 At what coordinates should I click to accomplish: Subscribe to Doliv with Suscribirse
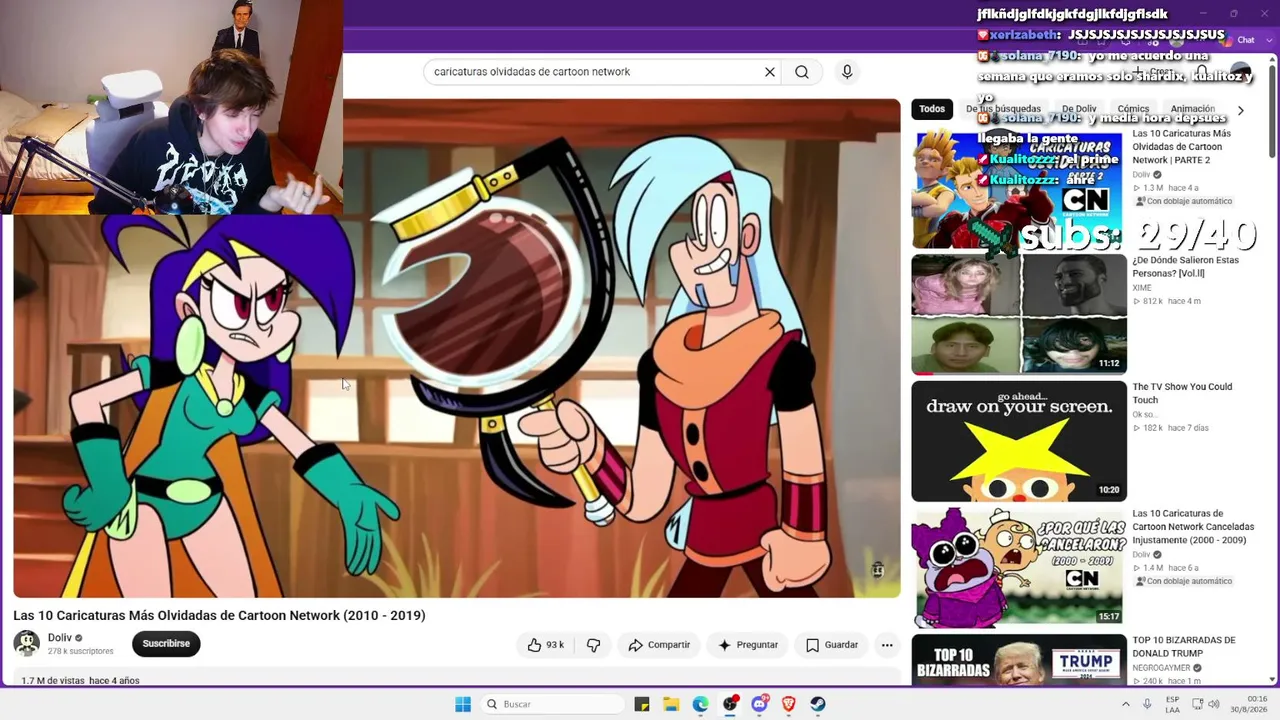[x=166, y=644]
